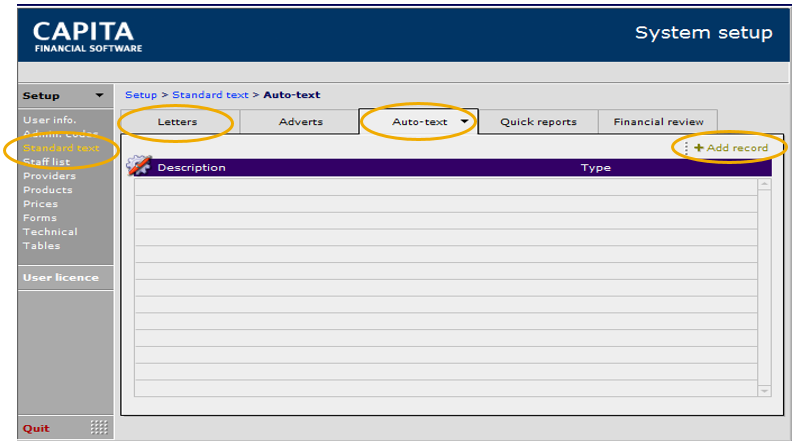Select Standard text in the sidebar
The width and height of the screenshot is (794, 441).
(61, 148)
